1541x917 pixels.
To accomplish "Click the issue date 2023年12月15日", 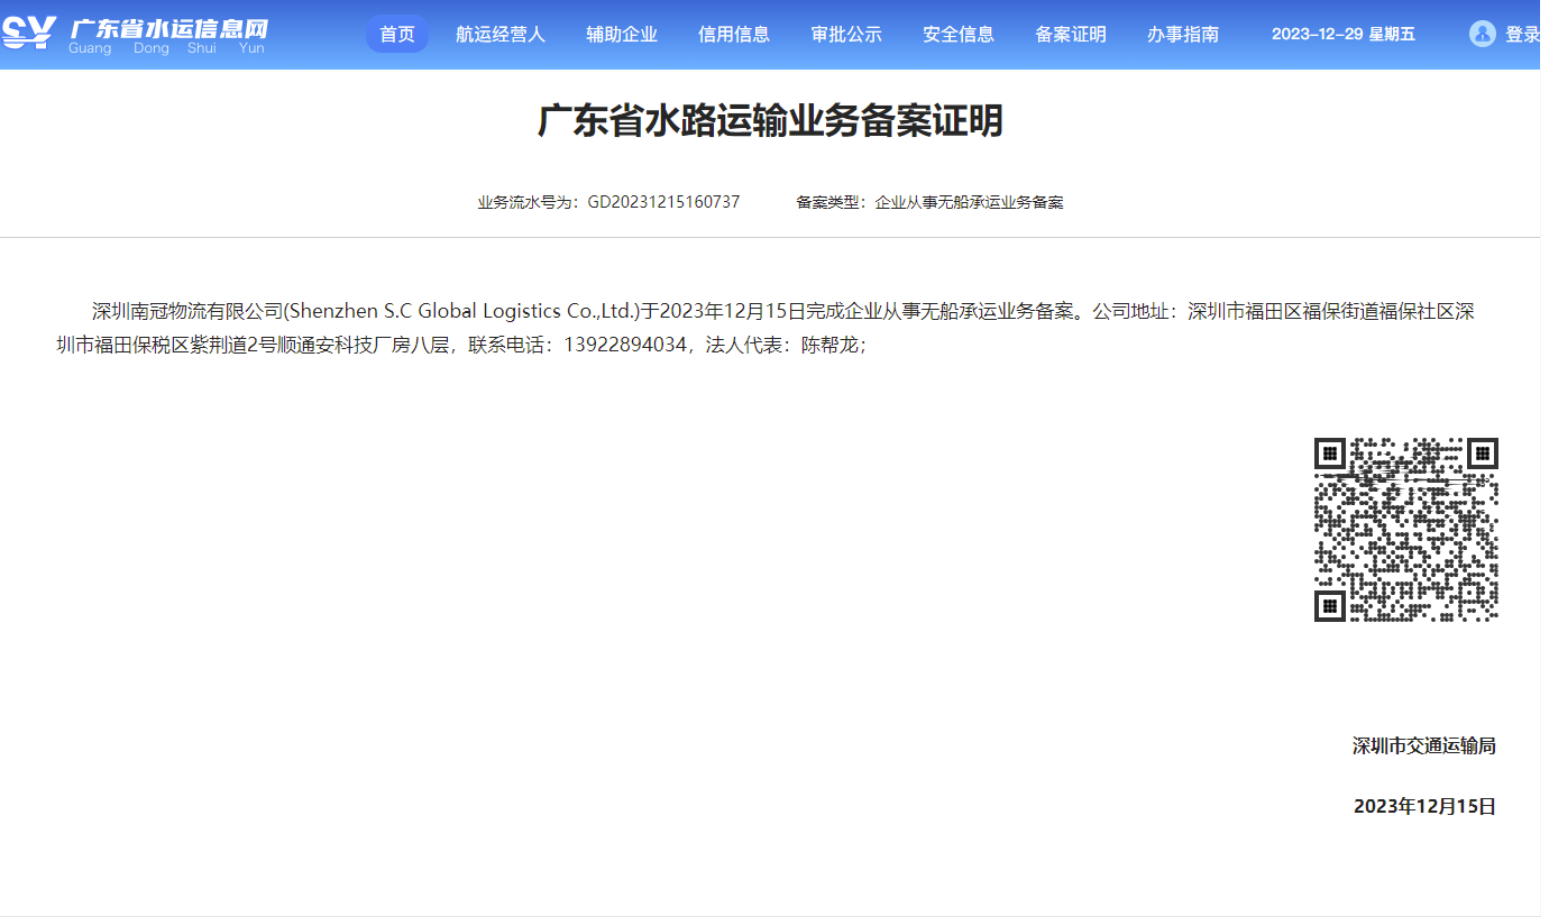I will (x=1424, y=806).
